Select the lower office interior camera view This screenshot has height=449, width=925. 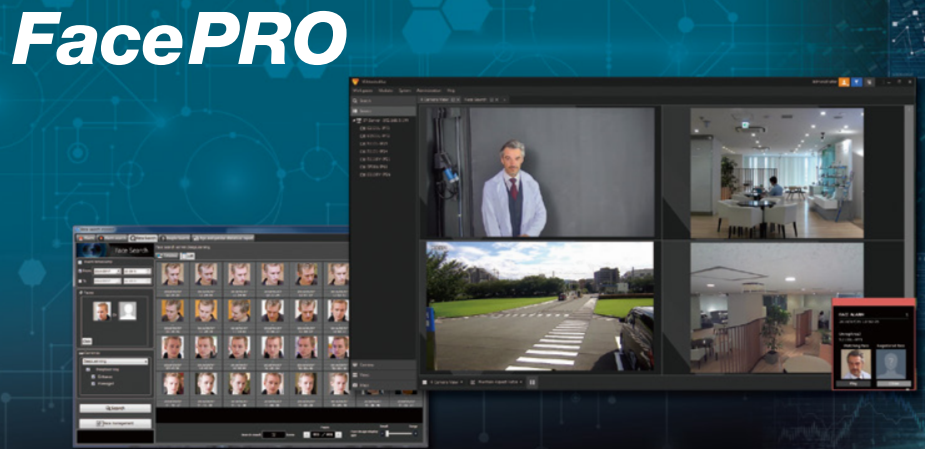[777, 307]
